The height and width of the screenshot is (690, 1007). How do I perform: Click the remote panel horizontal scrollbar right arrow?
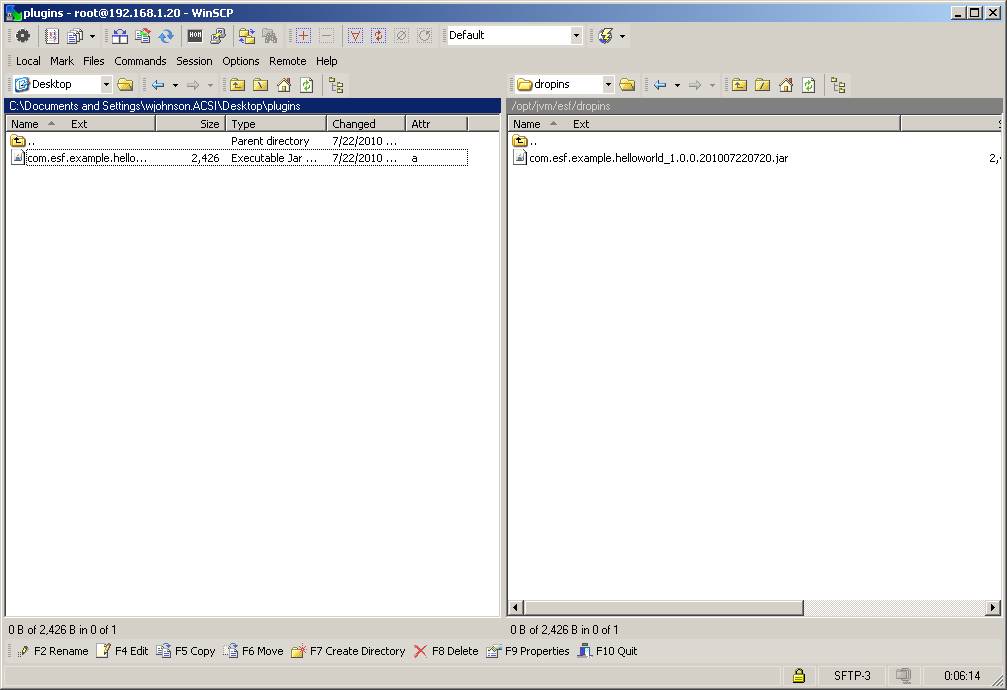(x=993, y=607)
